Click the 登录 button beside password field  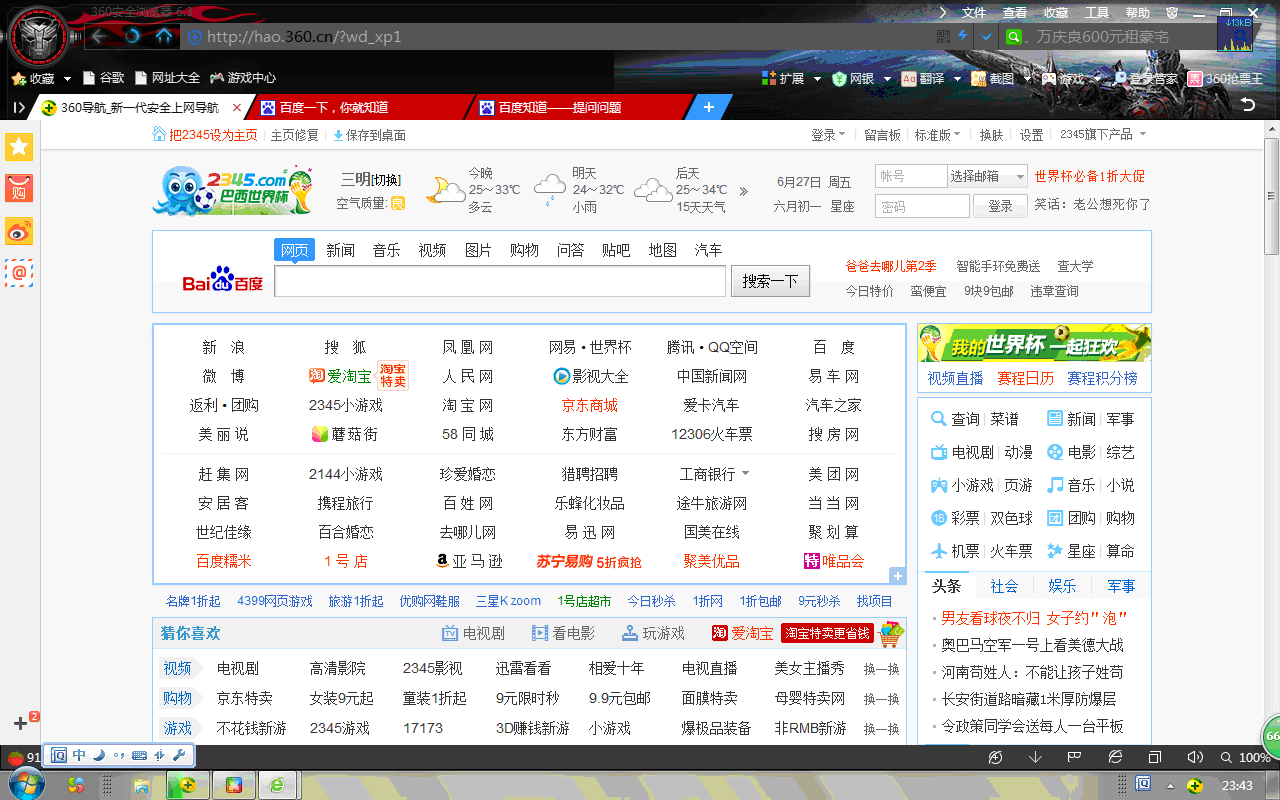coord(1000,206)
